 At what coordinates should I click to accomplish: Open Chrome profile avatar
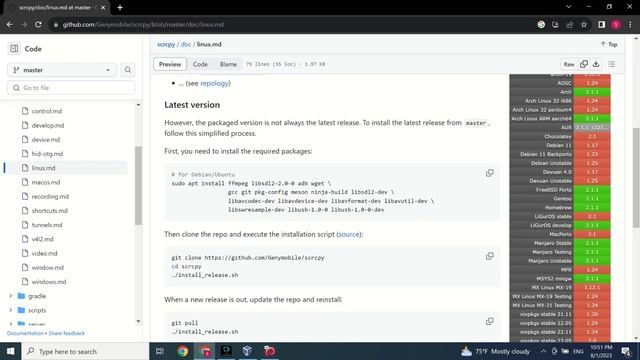coord(616,24)
